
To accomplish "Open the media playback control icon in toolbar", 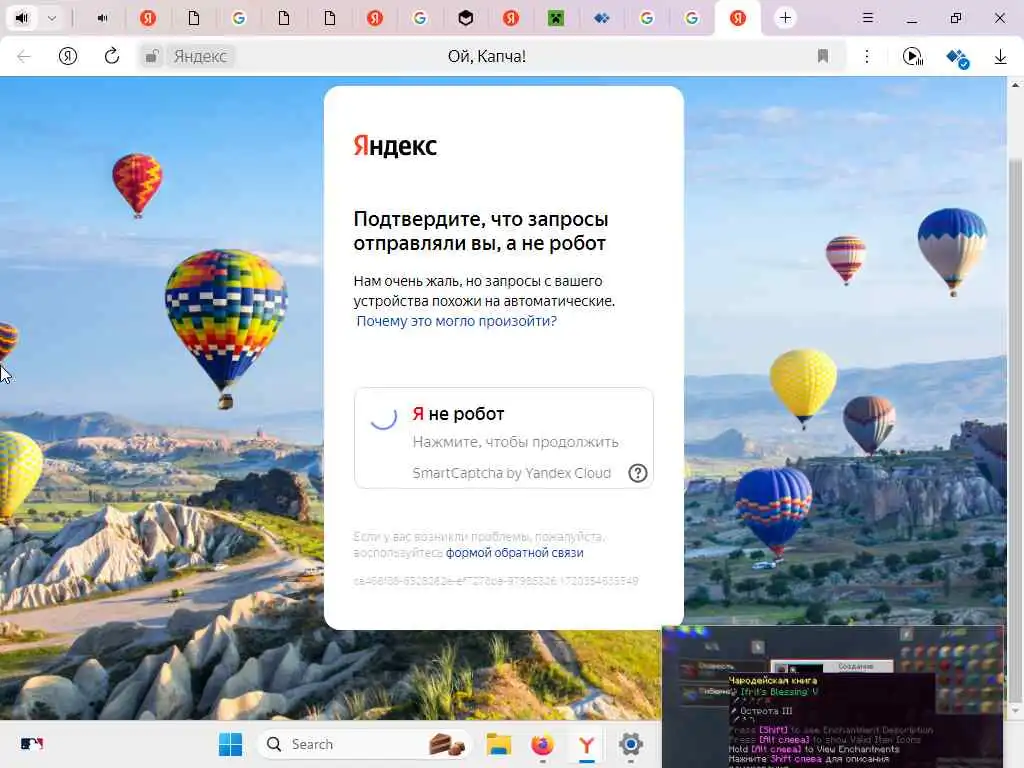I will click(x=912, y=57).
